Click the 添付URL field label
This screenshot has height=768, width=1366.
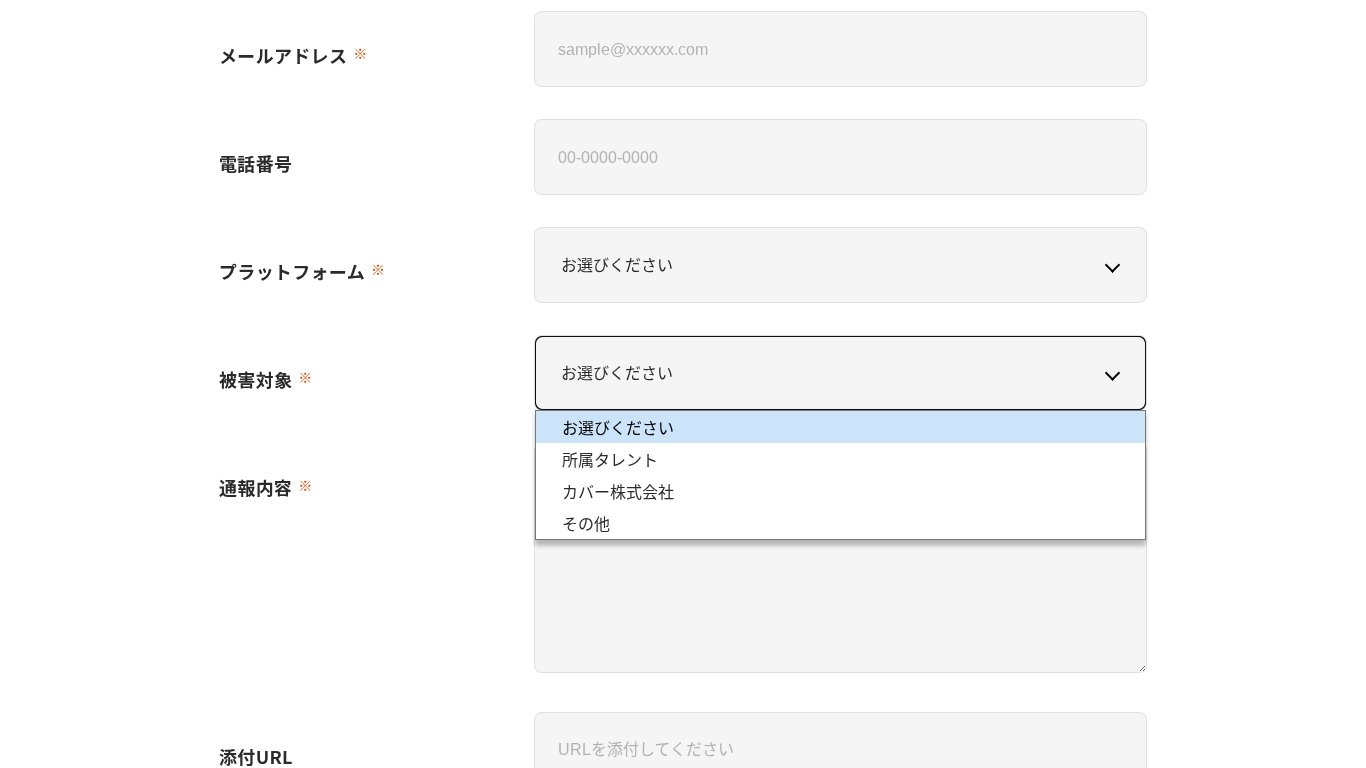tap(256, 757)
